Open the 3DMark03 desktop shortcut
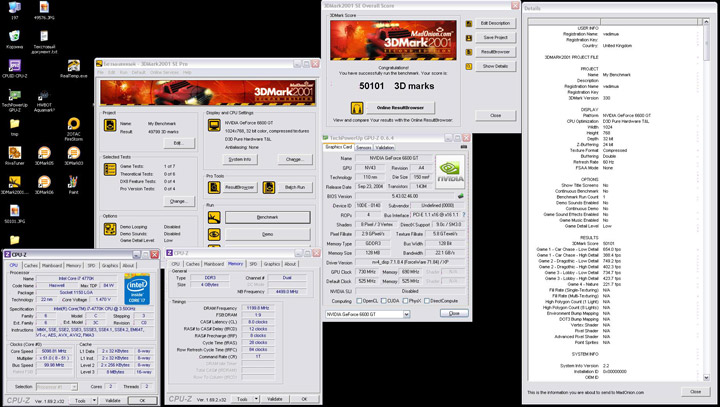The image size is (720, 407). point(73,153)
